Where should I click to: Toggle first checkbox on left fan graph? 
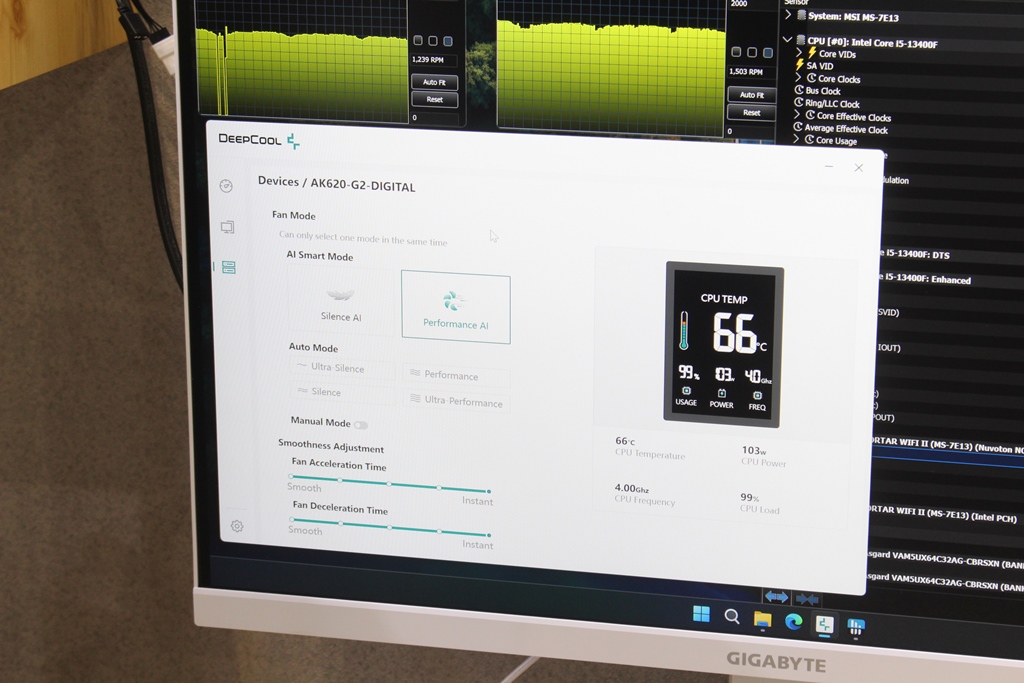tap(418, 40)
